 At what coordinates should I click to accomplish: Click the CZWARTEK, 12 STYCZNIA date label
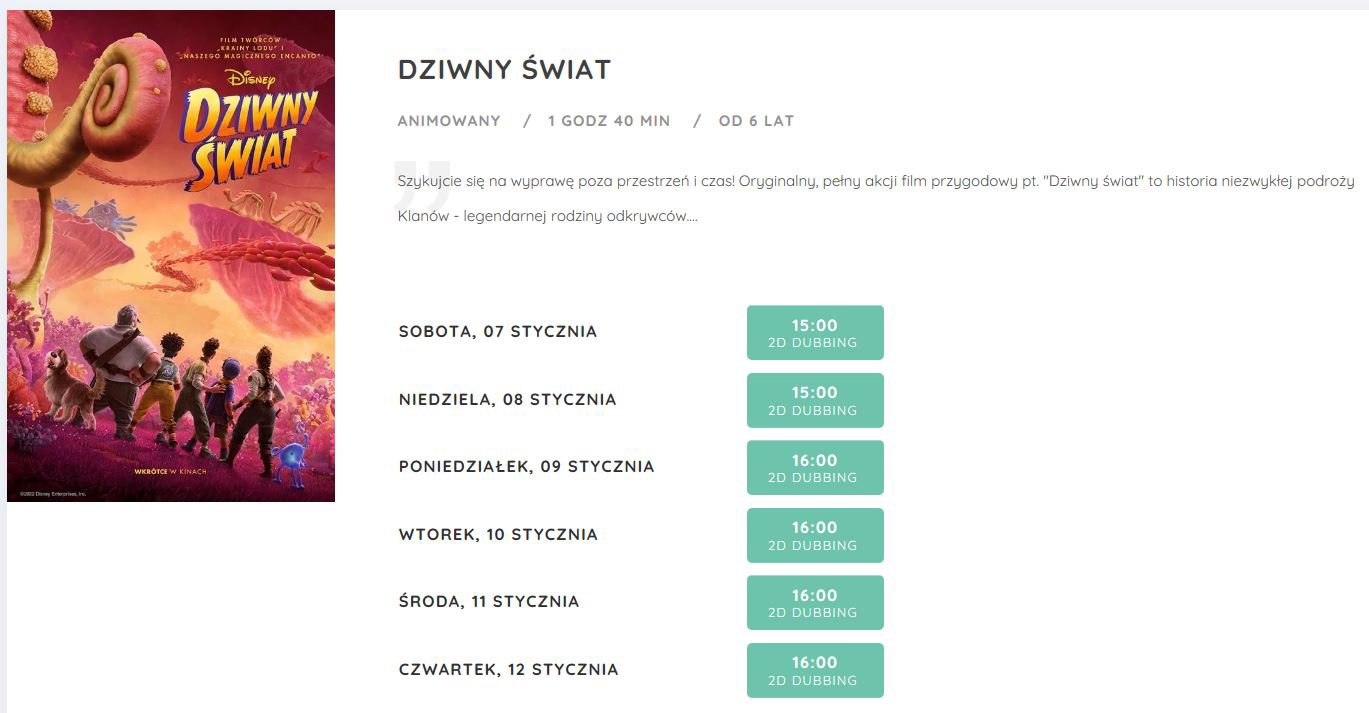508,669
